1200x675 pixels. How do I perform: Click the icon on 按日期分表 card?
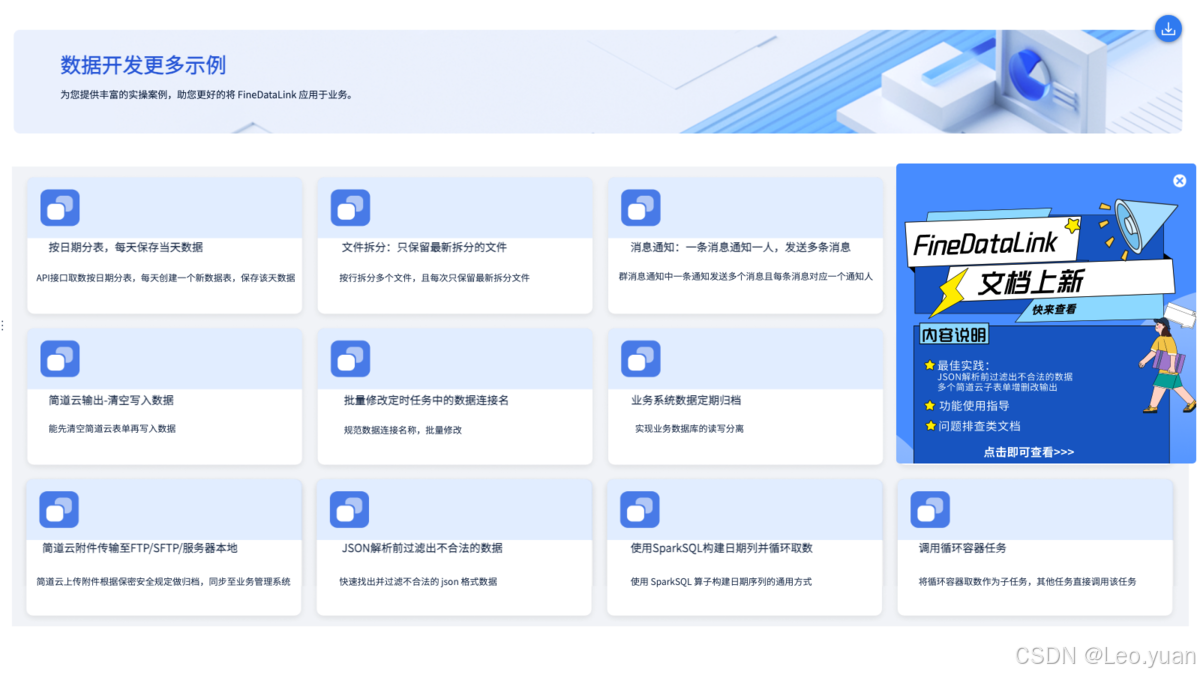[60, 208]
